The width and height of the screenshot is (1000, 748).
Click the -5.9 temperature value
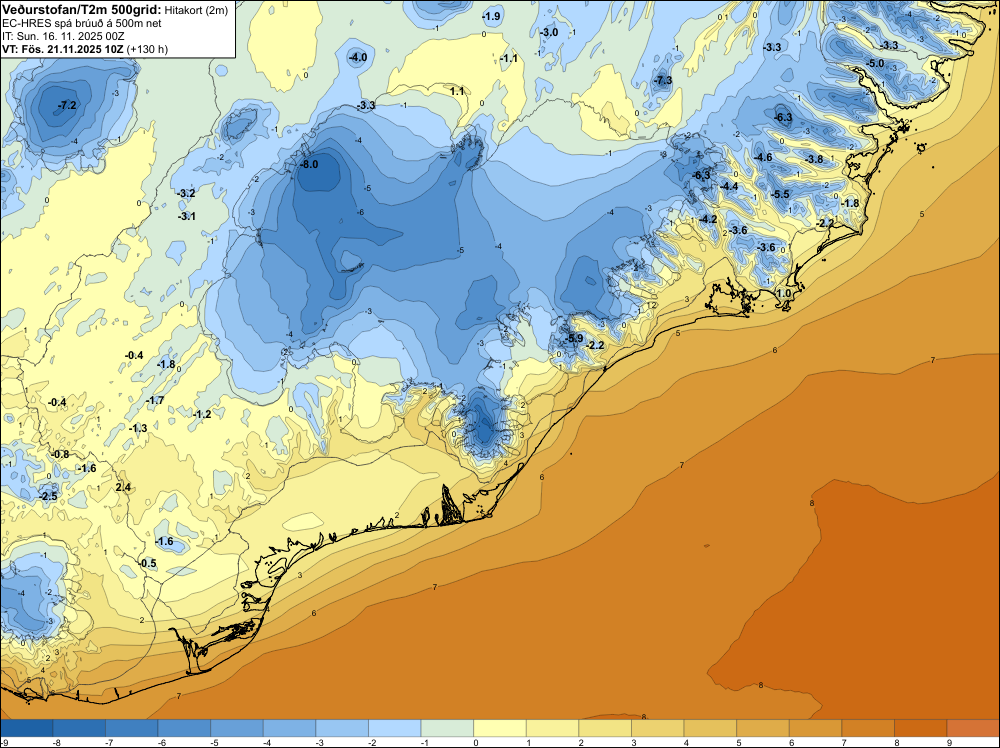point(574,339)
